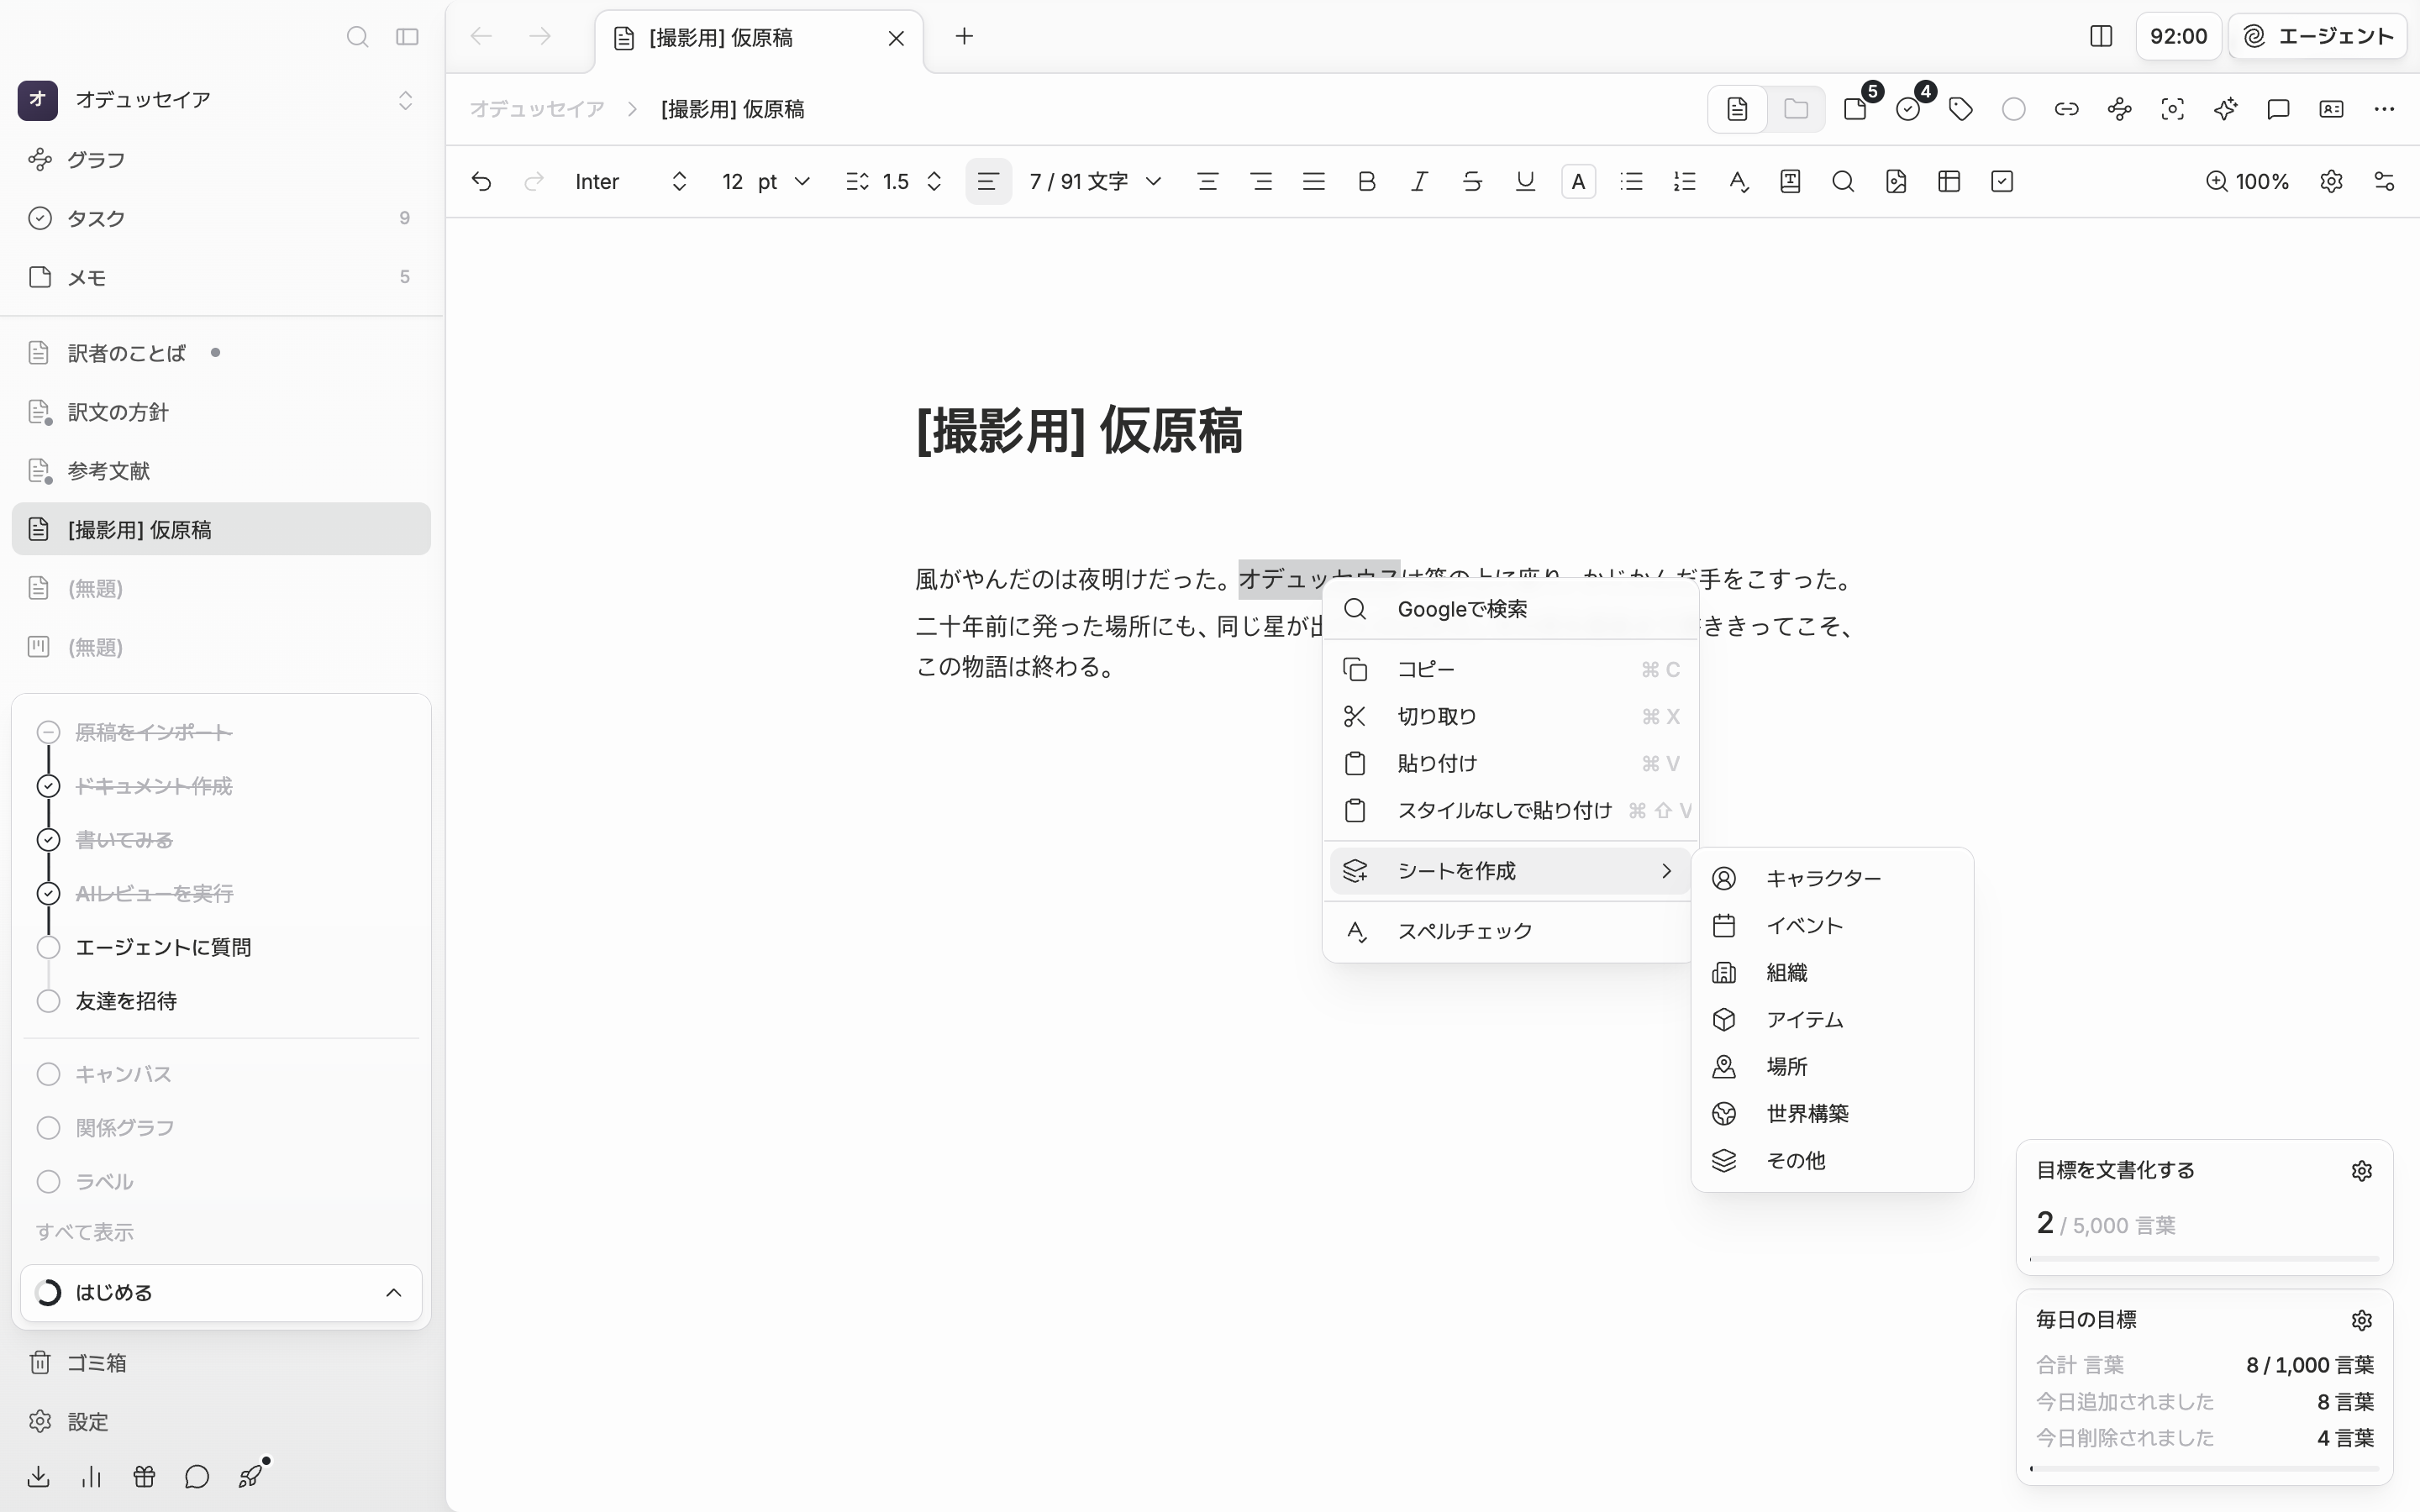Click the rocket icon at sidebar bottom
2420x1512 pixels.
(251, 1475)
